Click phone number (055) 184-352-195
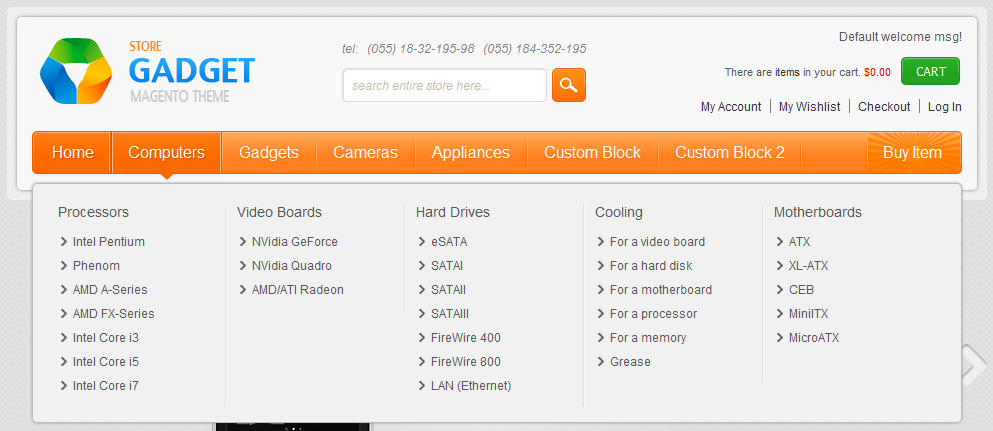The image size is (993, 431). tap(534, 49)
